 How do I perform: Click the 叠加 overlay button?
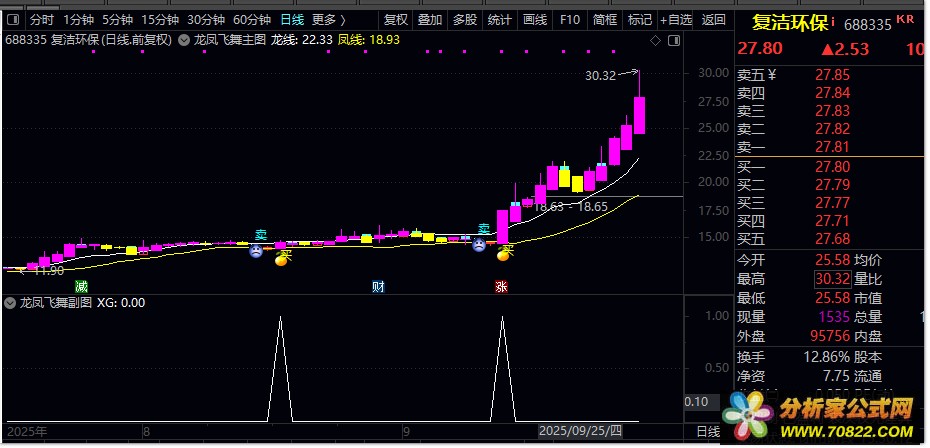click(x=430, y=20)
